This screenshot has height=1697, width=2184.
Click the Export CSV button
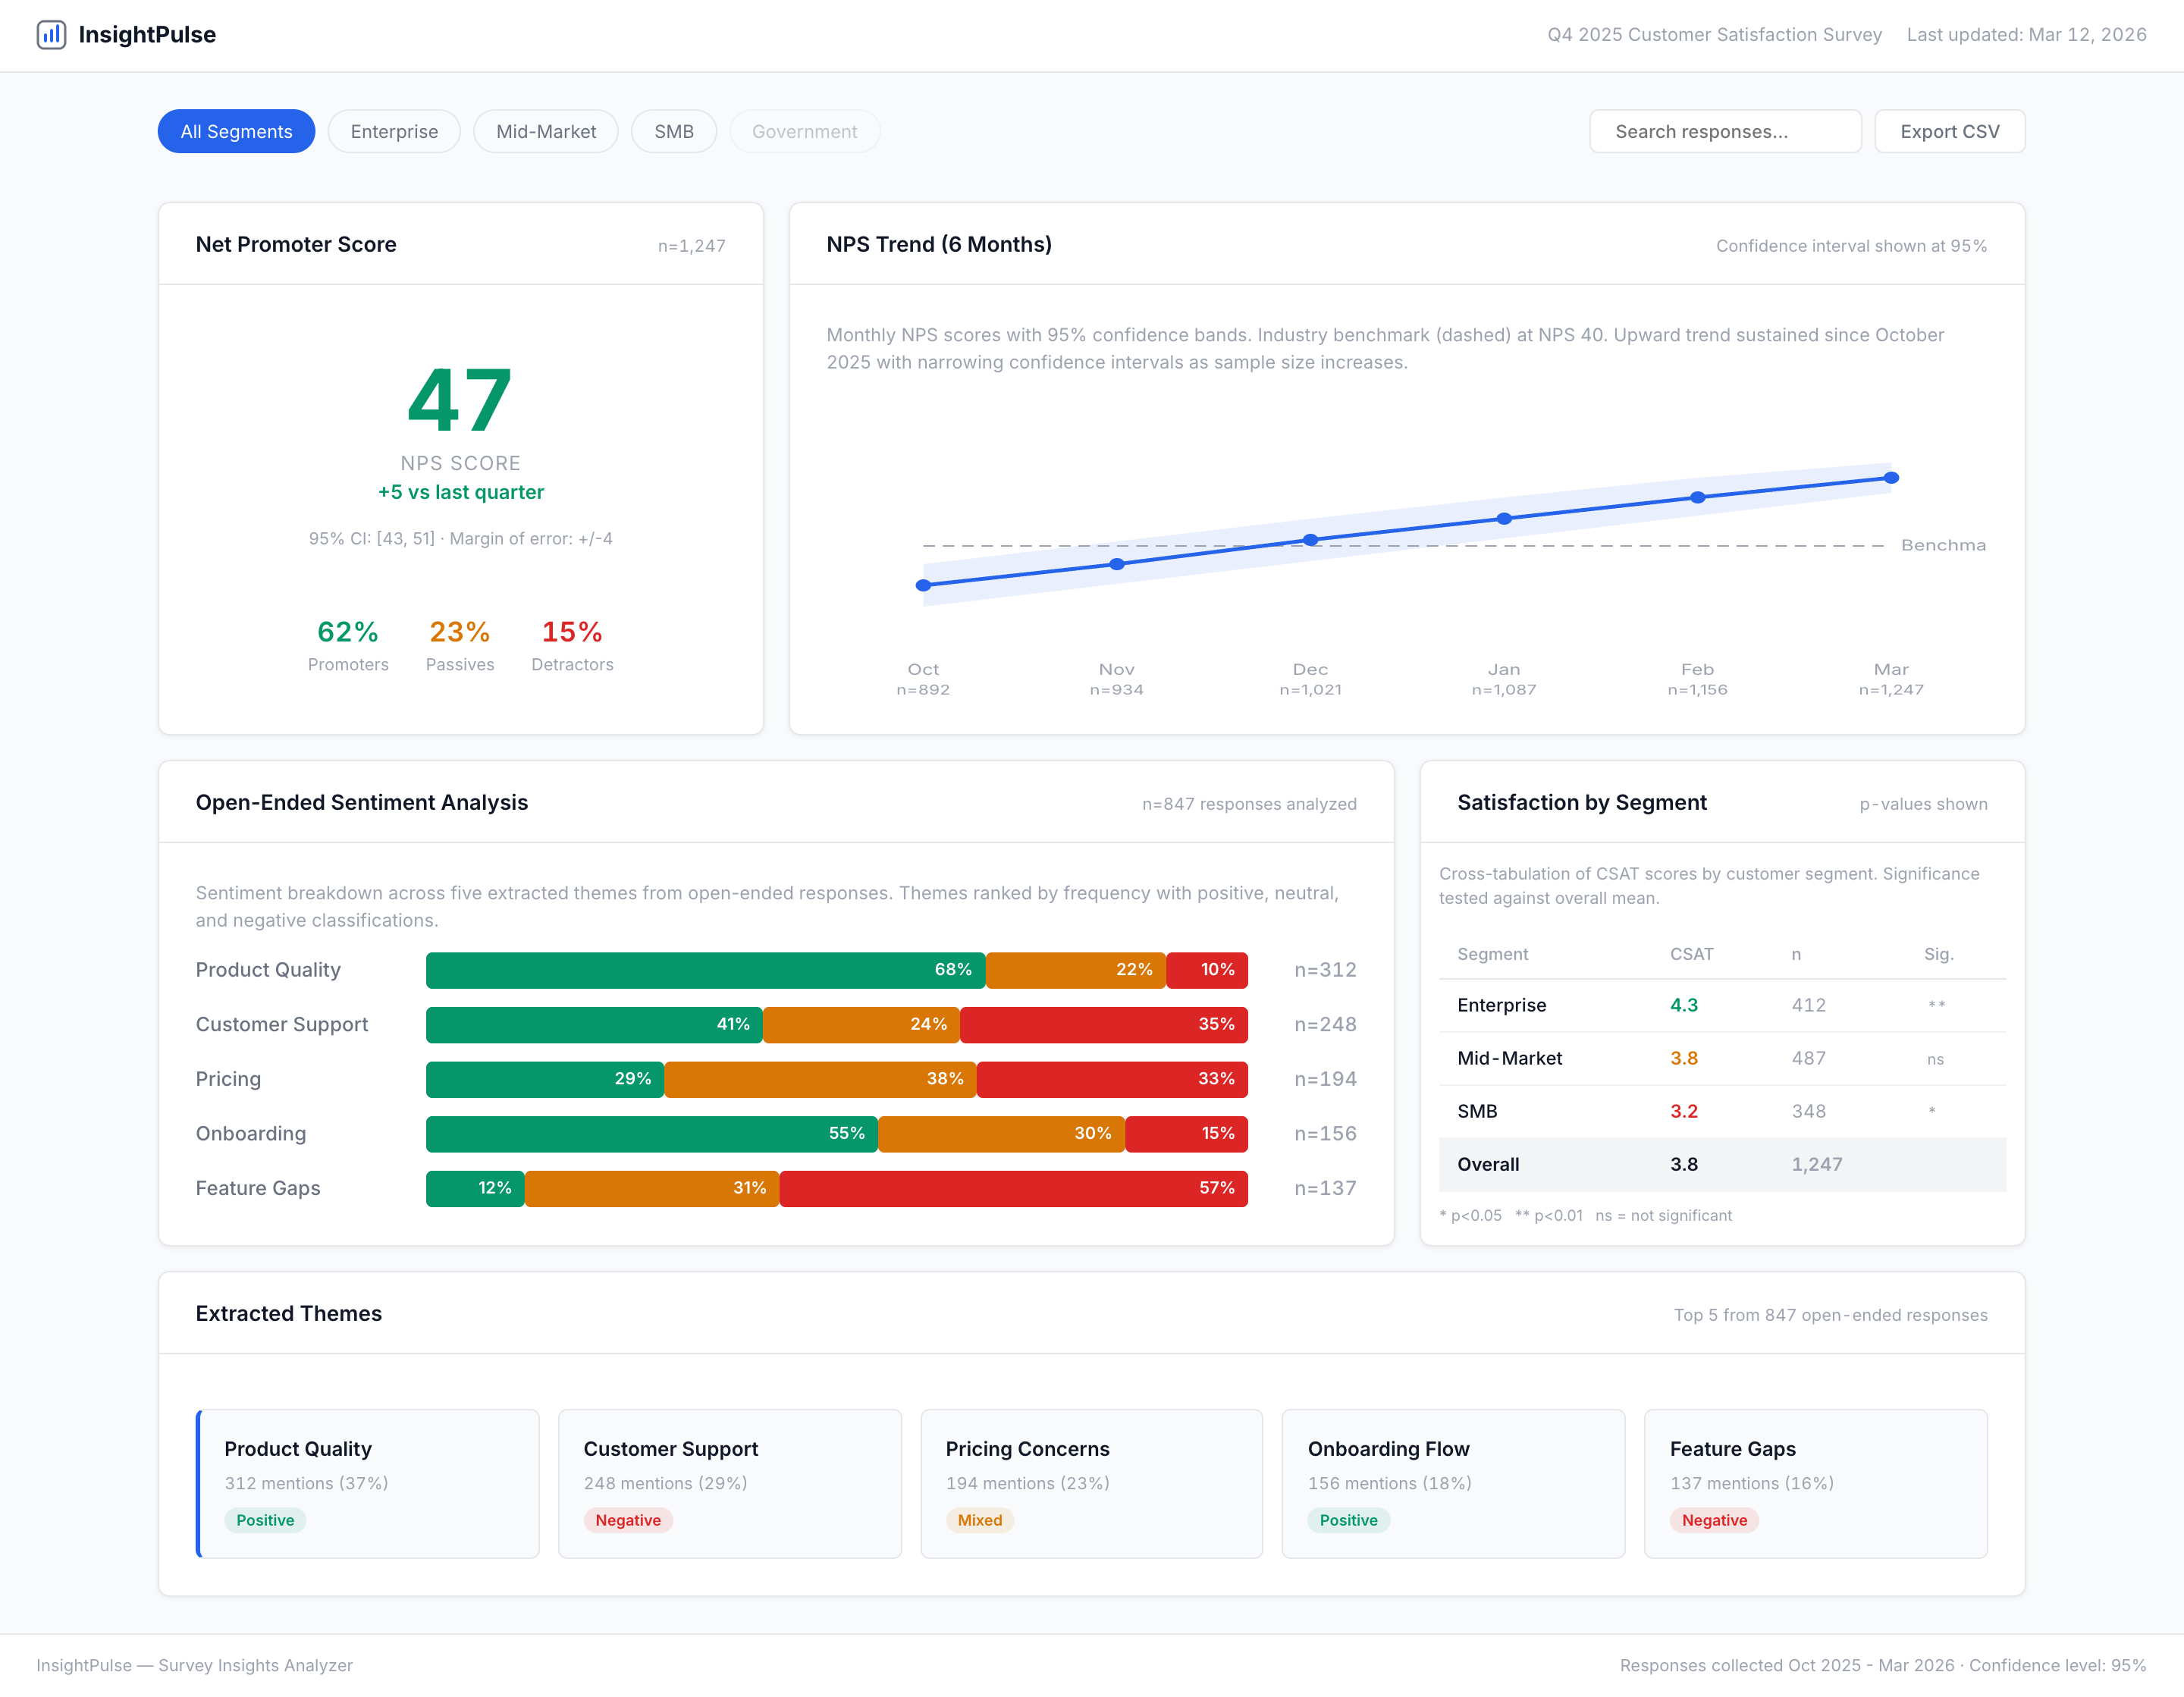(1948, 131)
